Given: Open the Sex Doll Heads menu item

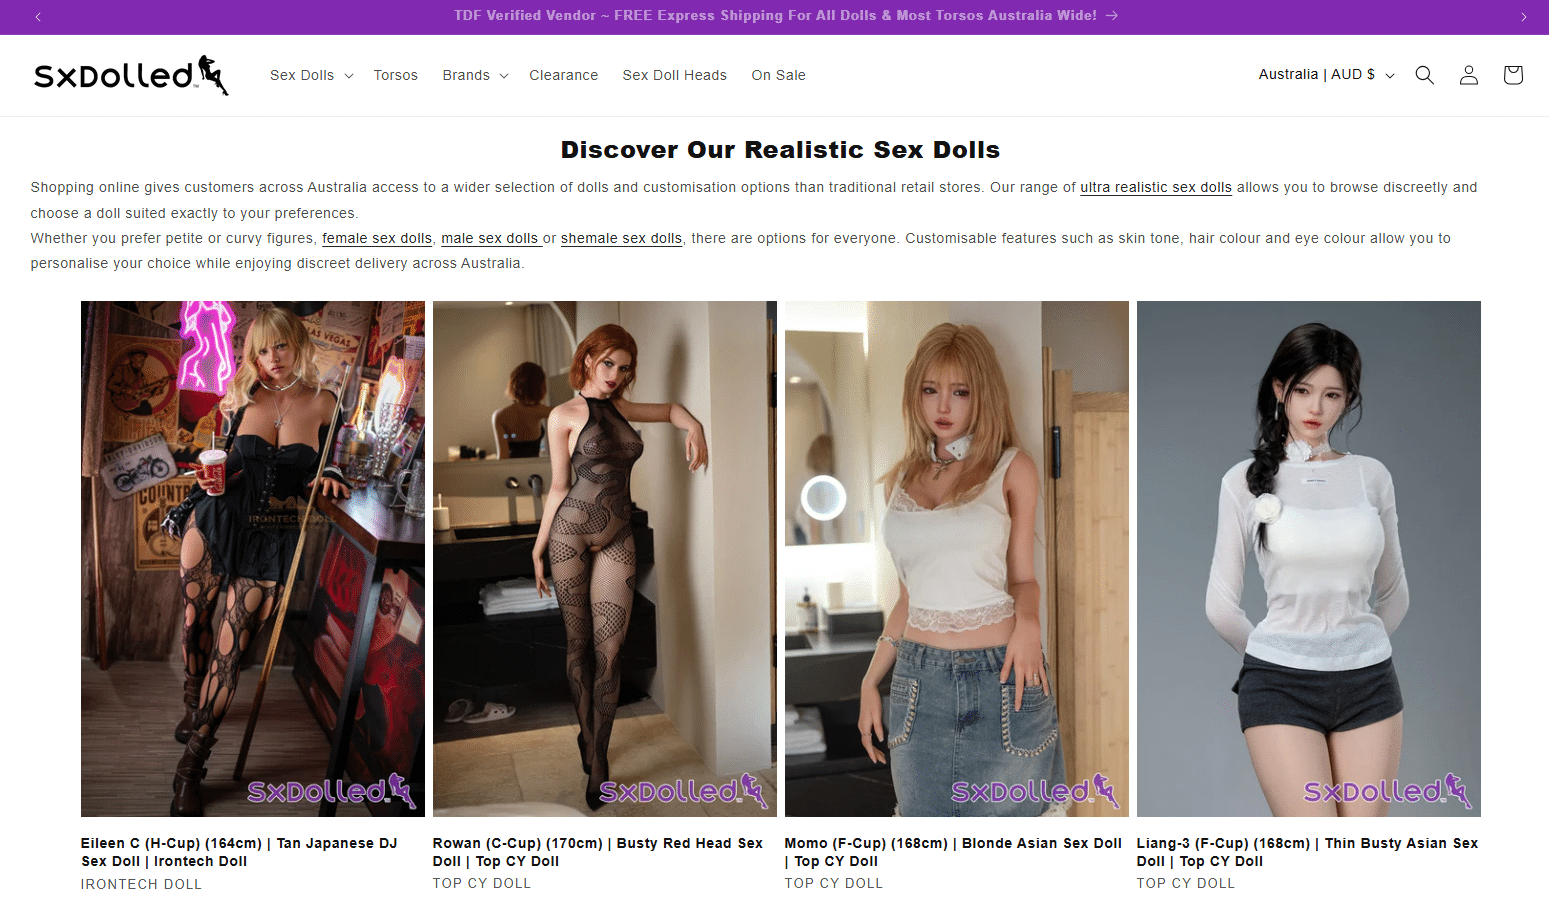Looking at the screenshot, I should 675,75.
